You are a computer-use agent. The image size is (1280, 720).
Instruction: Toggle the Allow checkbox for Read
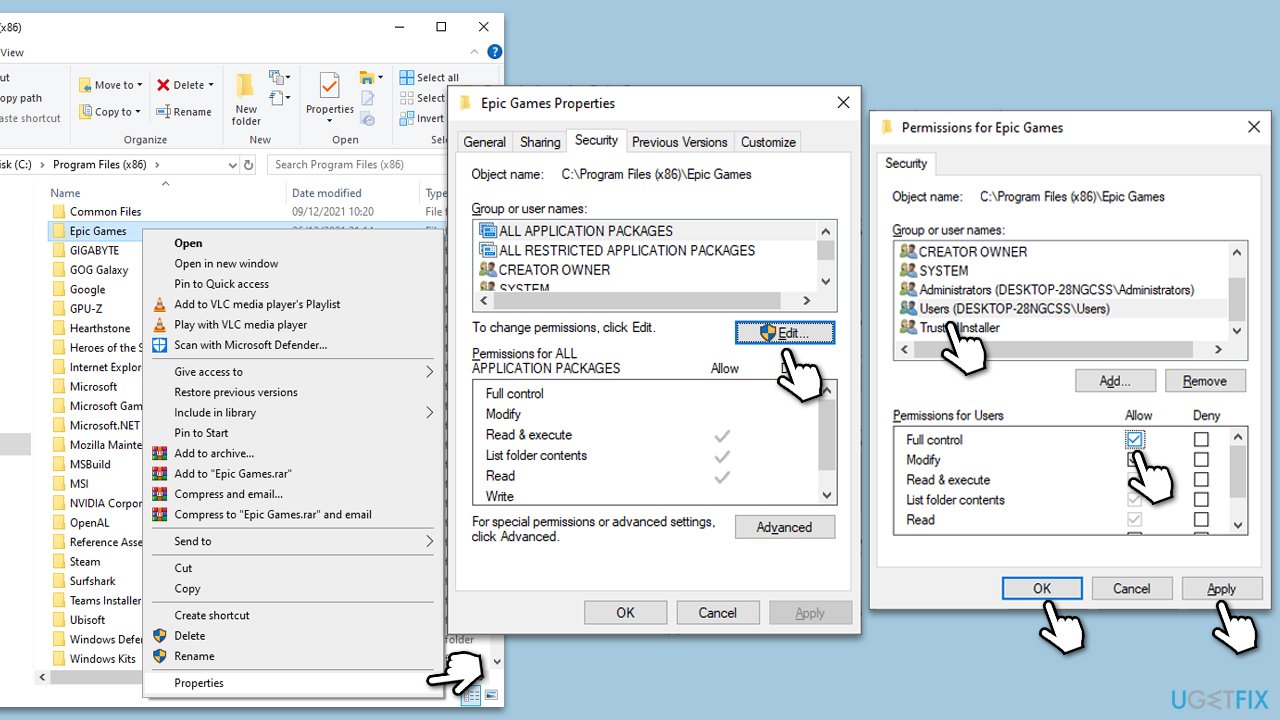pyautogui.click(x=1135, y=520)
